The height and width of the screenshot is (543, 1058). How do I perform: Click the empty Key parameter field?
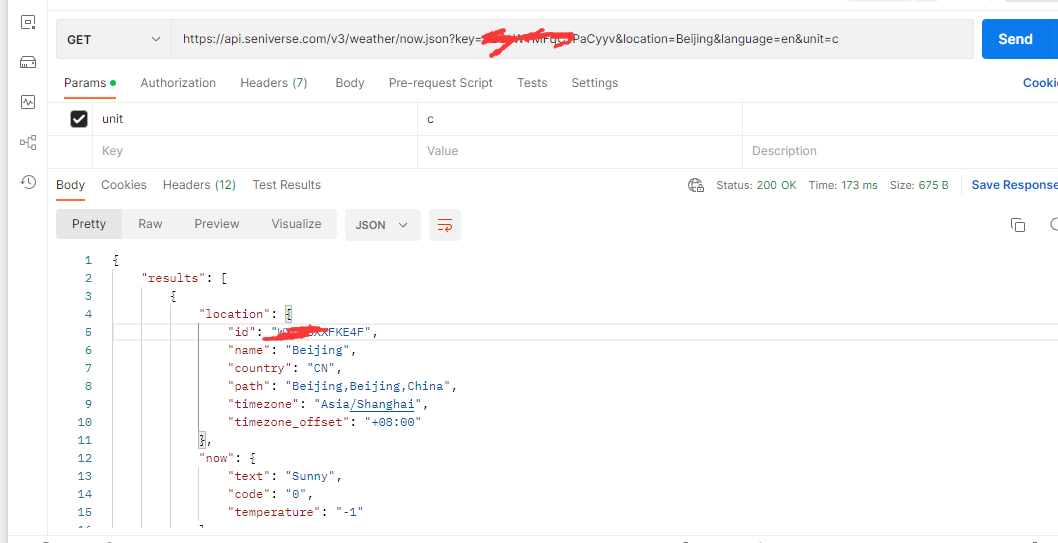click(x=255, y=151)
